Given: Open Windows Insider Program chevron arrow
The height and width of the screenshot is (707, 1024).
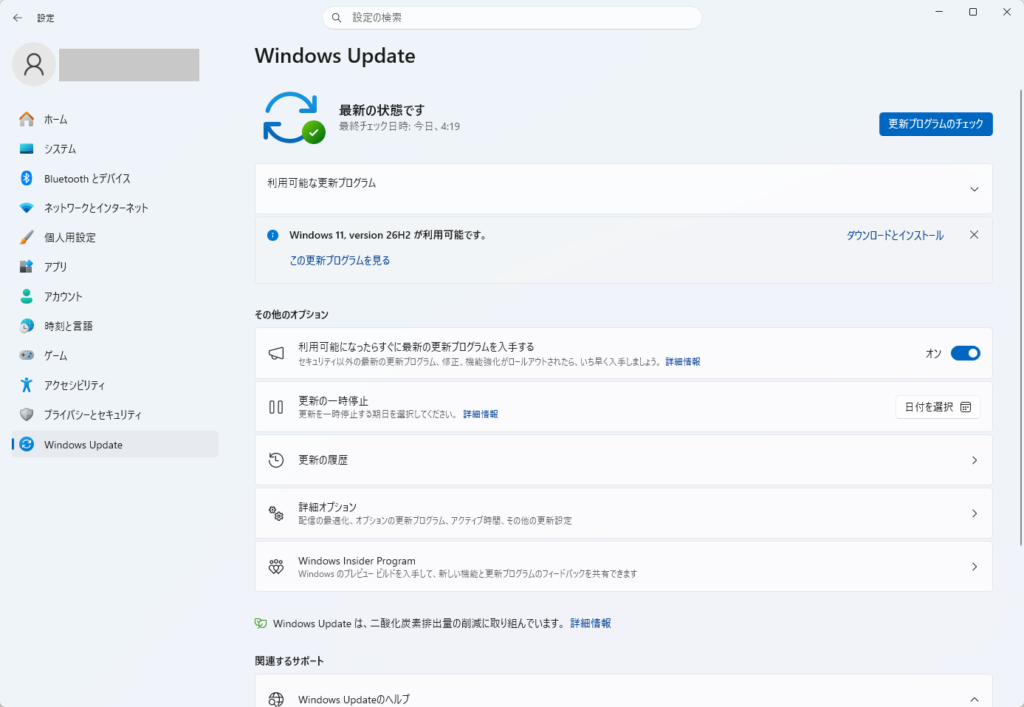Looking at the screenshot, I should coord(974,567).
